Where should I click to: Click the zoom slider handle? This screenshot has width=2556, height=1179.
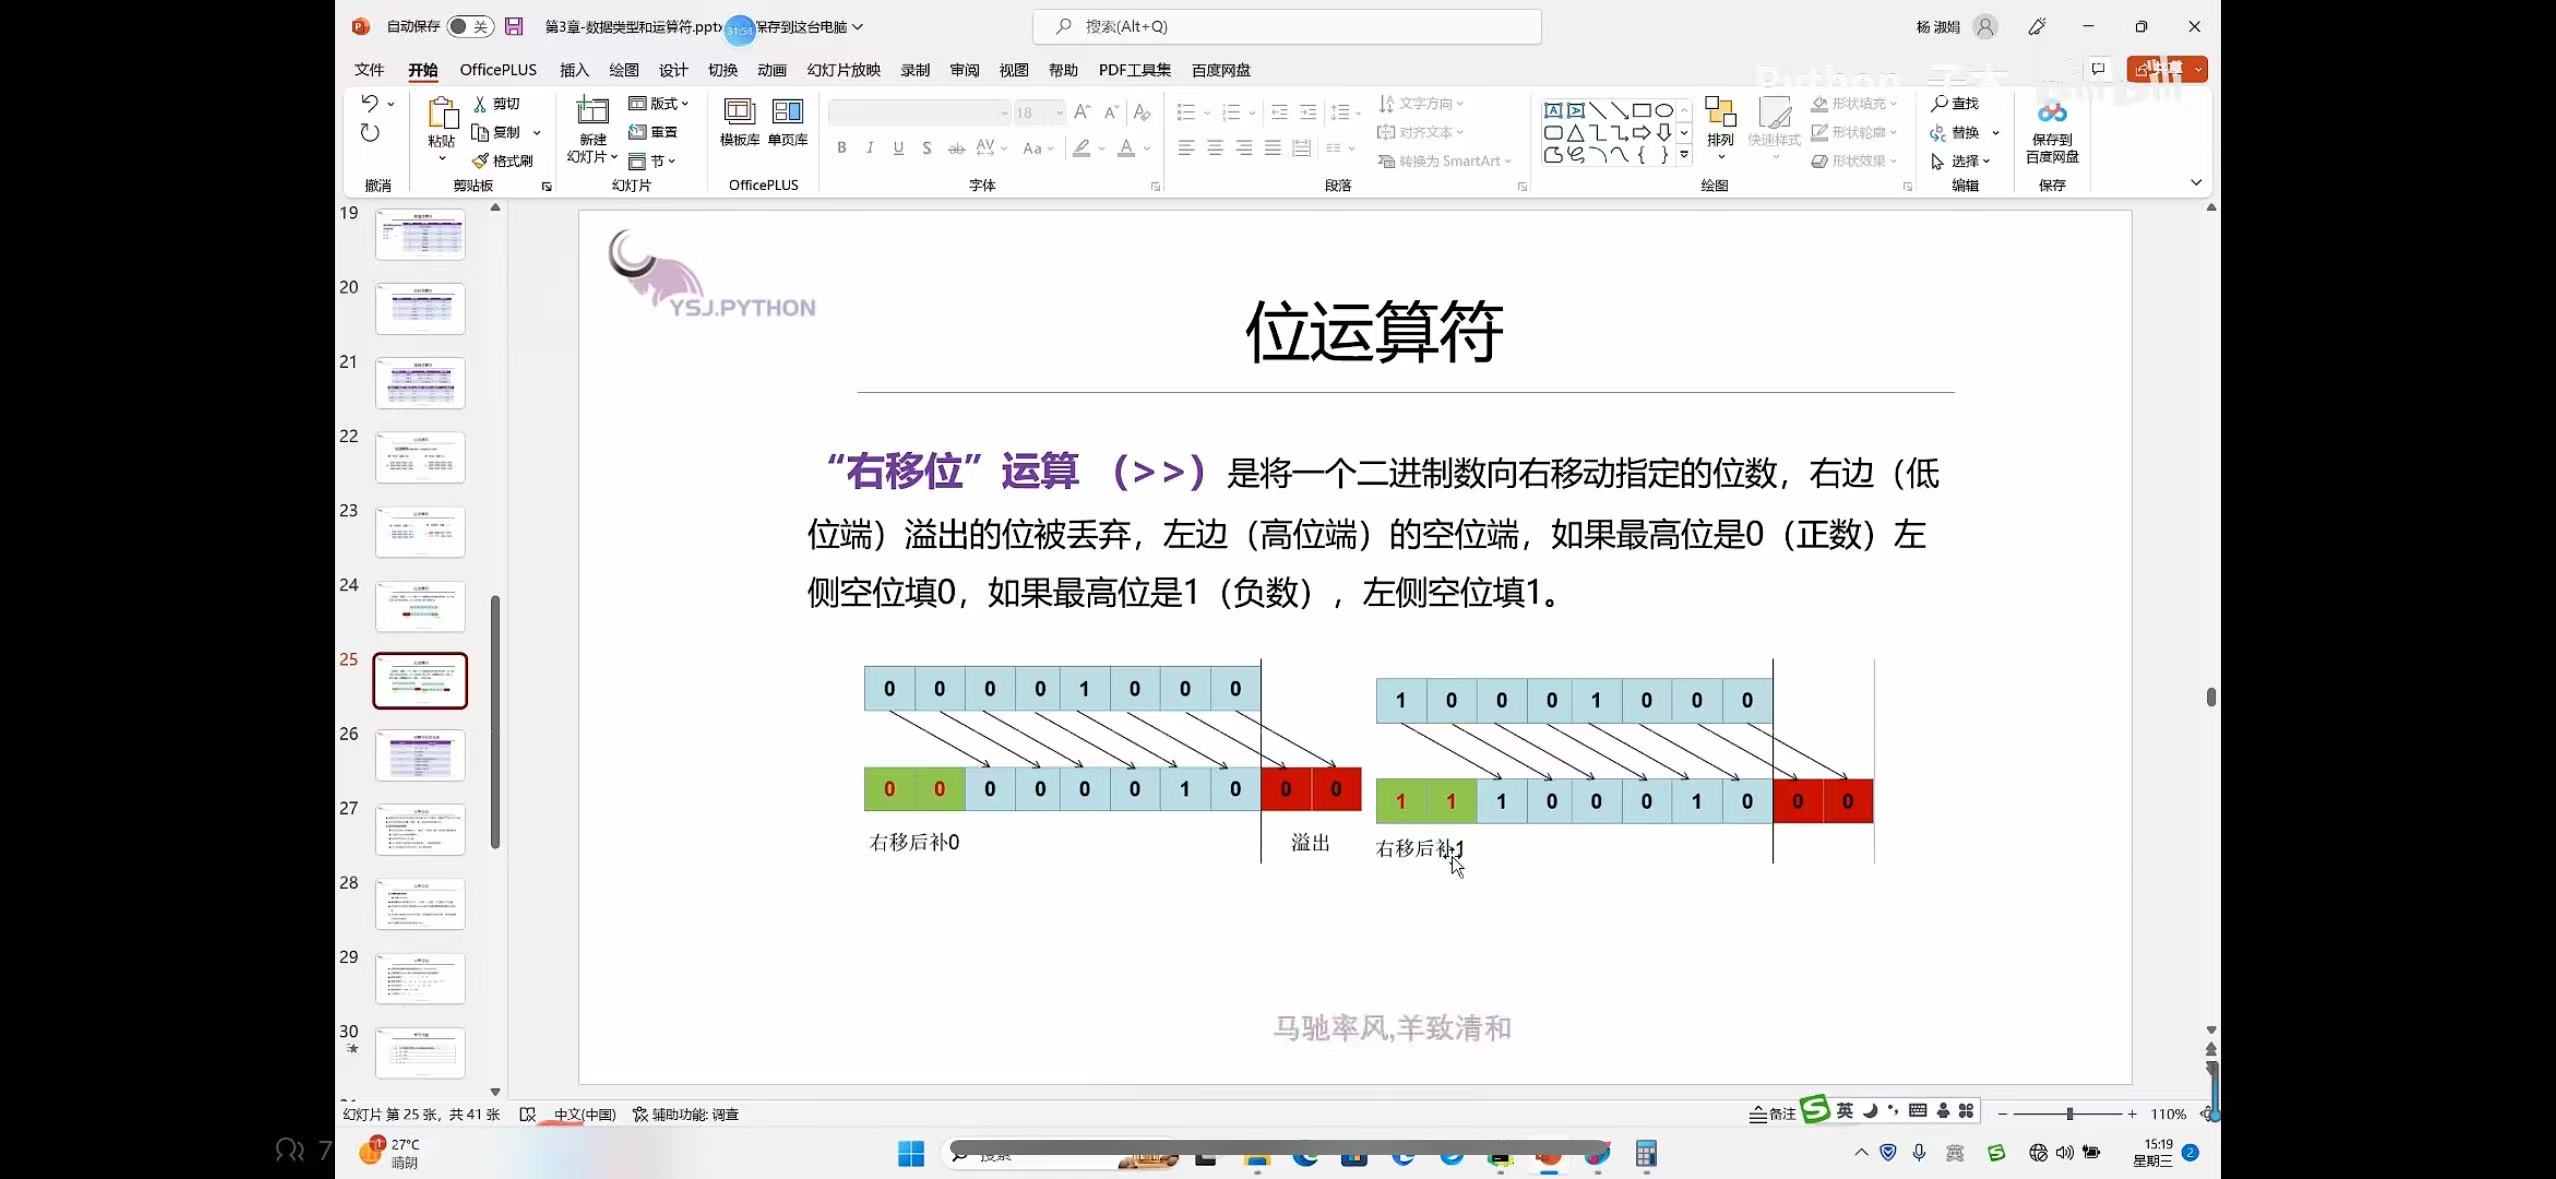(x=2069, y=1114)
